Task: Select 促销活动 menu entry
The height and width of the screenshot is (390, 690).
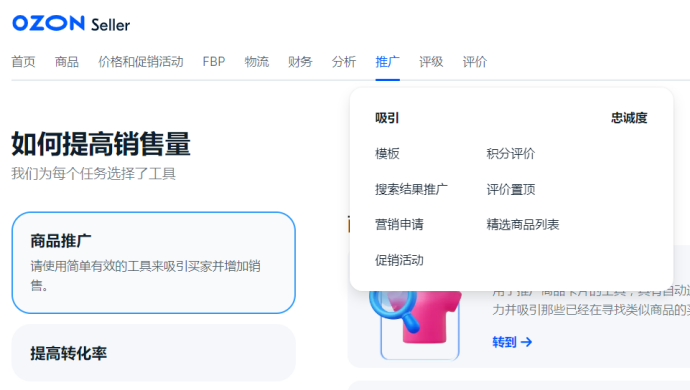Action: pos(399,260)
